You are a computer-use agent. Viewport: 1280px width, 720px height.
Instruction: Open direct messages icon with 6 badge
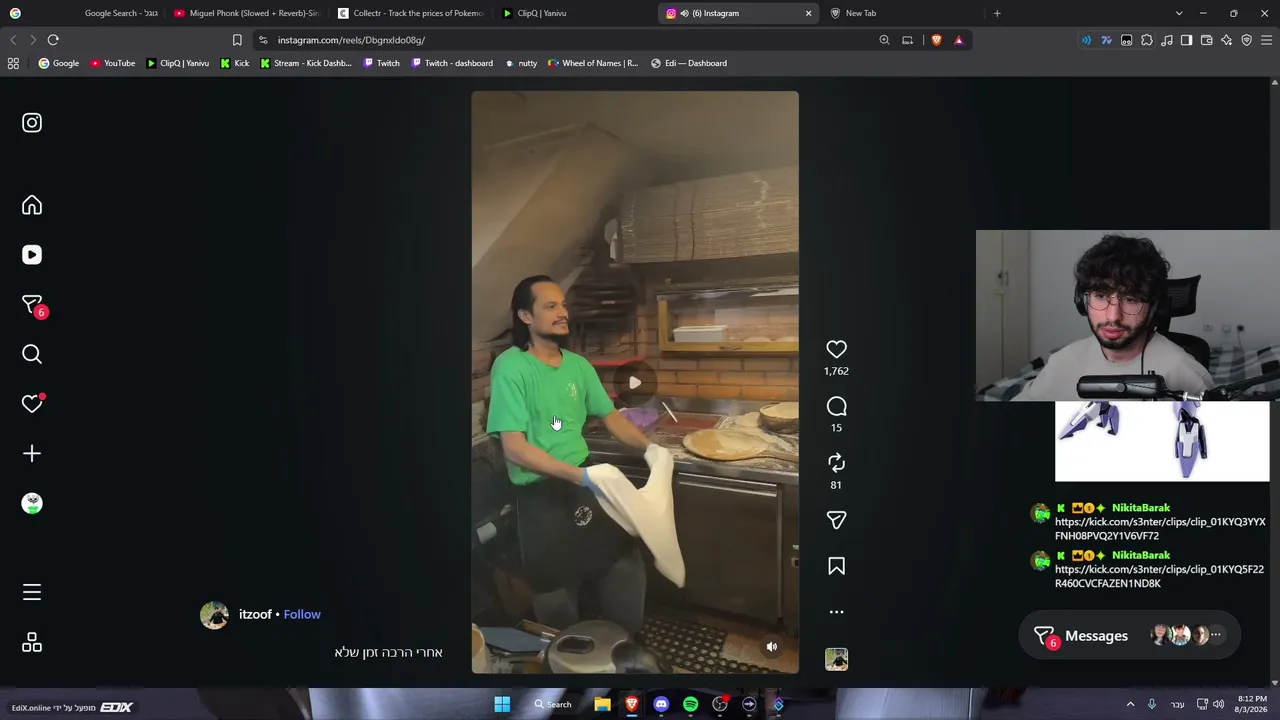[33, 305]
